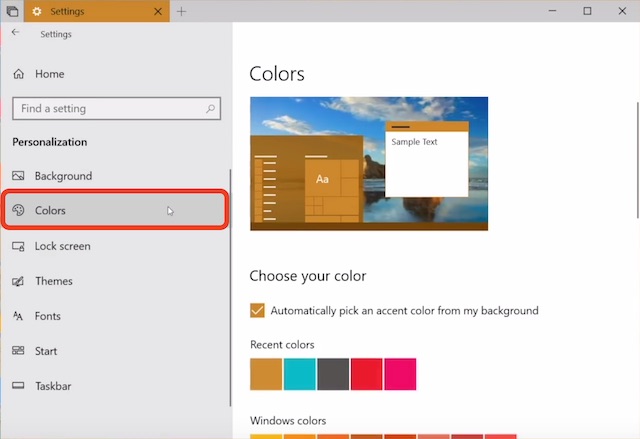Open Lock screen settings
Viewport: 640px width, 439px height.
point(115,246)
